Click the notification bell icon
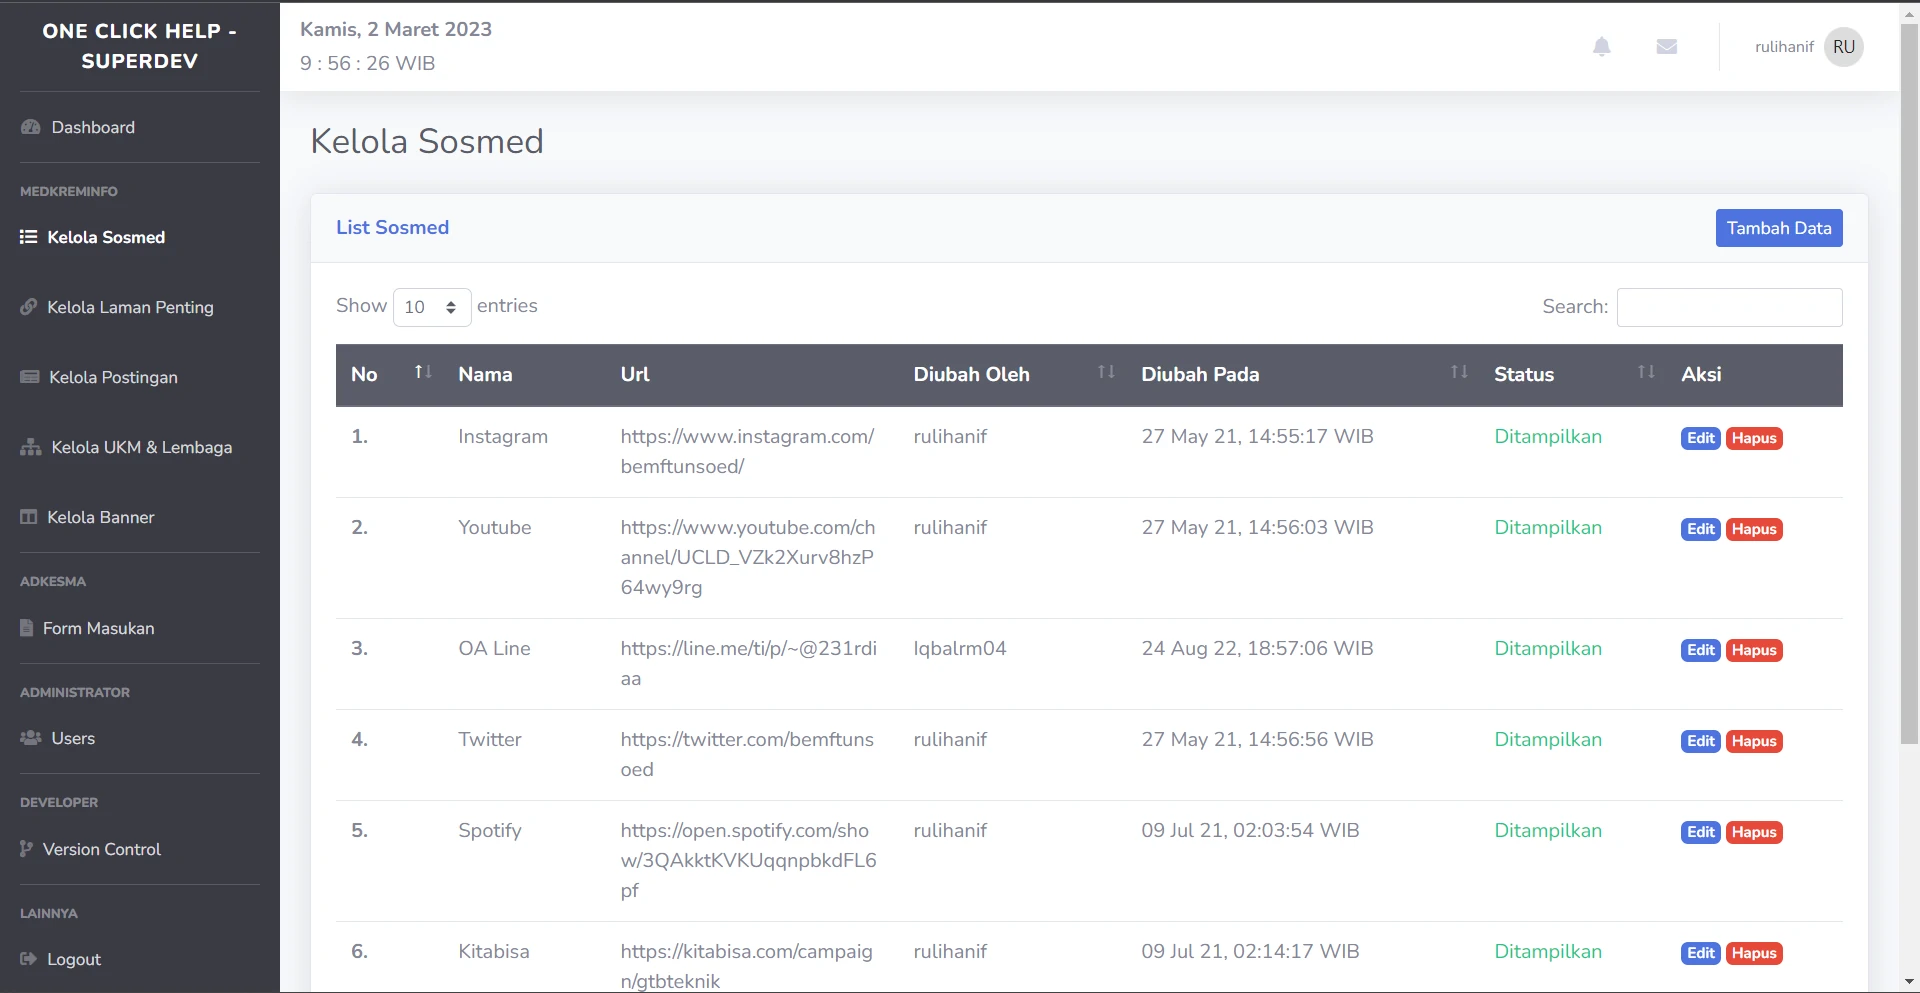1920x993 pixels. (1601, 47)
